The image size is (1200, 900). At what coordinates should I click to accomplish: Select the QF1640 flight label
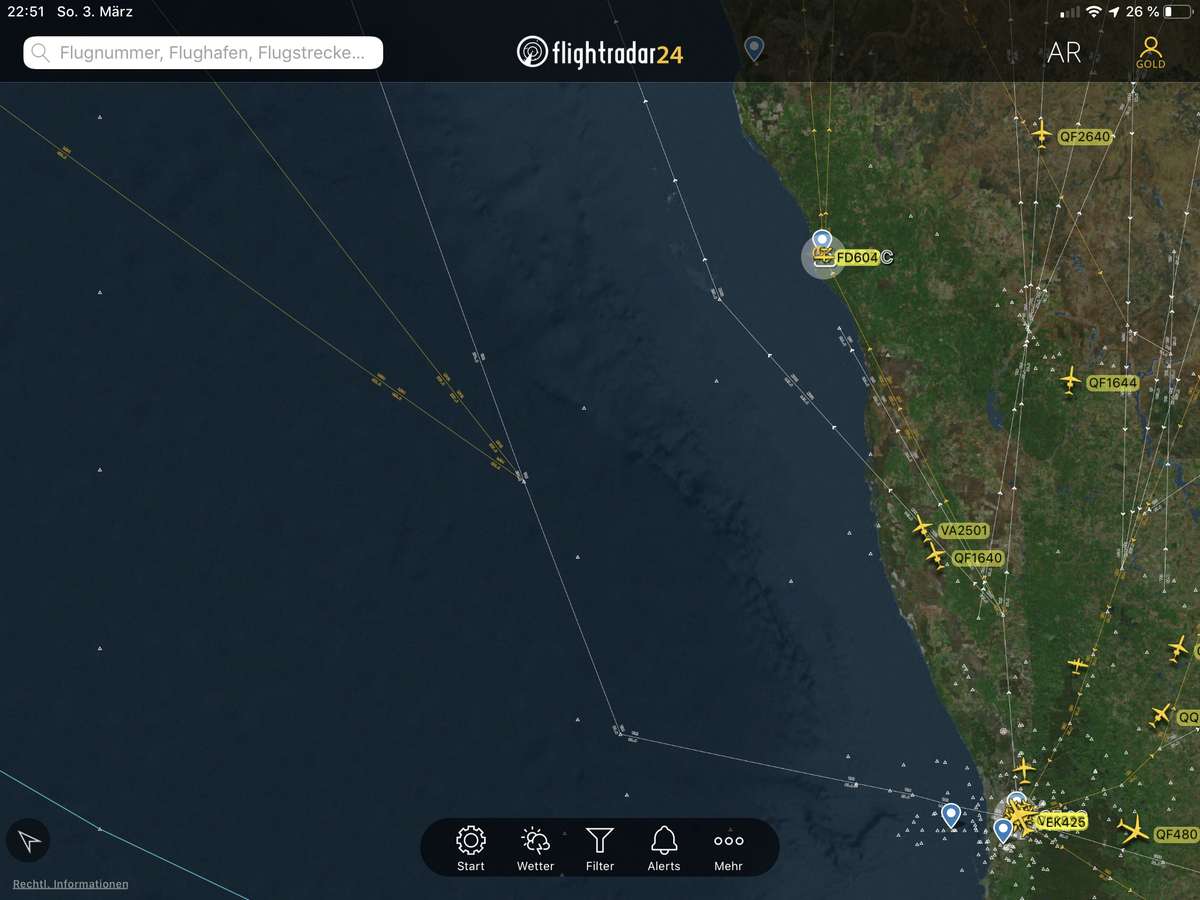[977, 558]
